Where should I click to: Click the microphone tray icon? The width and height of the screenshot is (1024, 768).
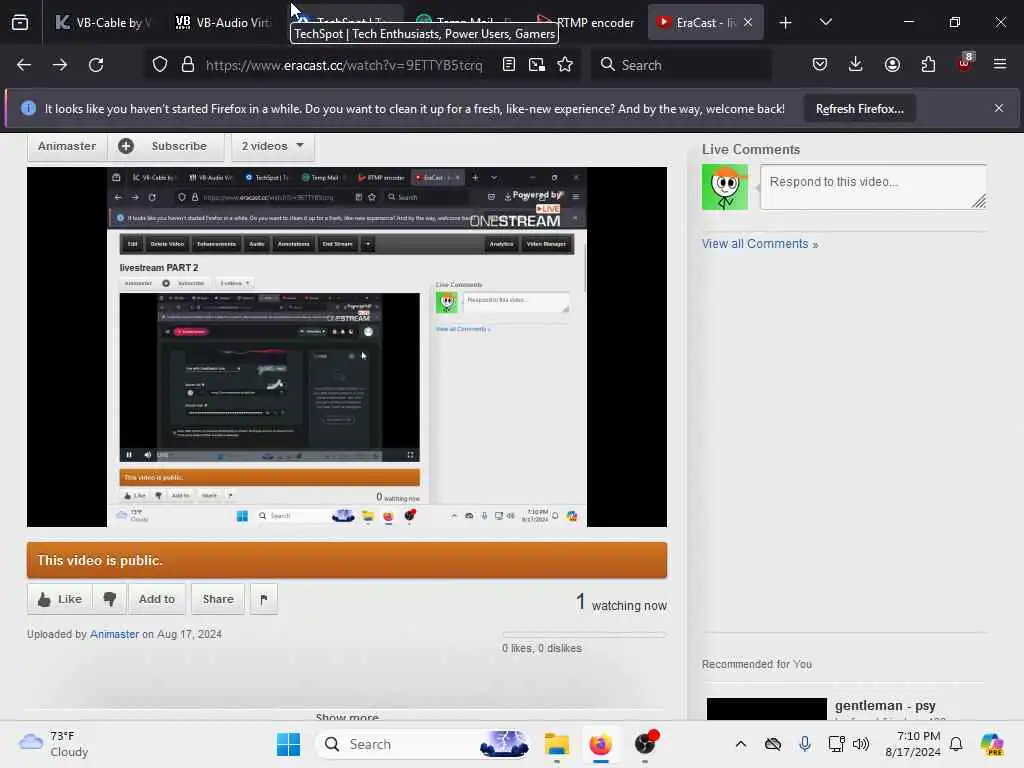click(x=805, y=744)
